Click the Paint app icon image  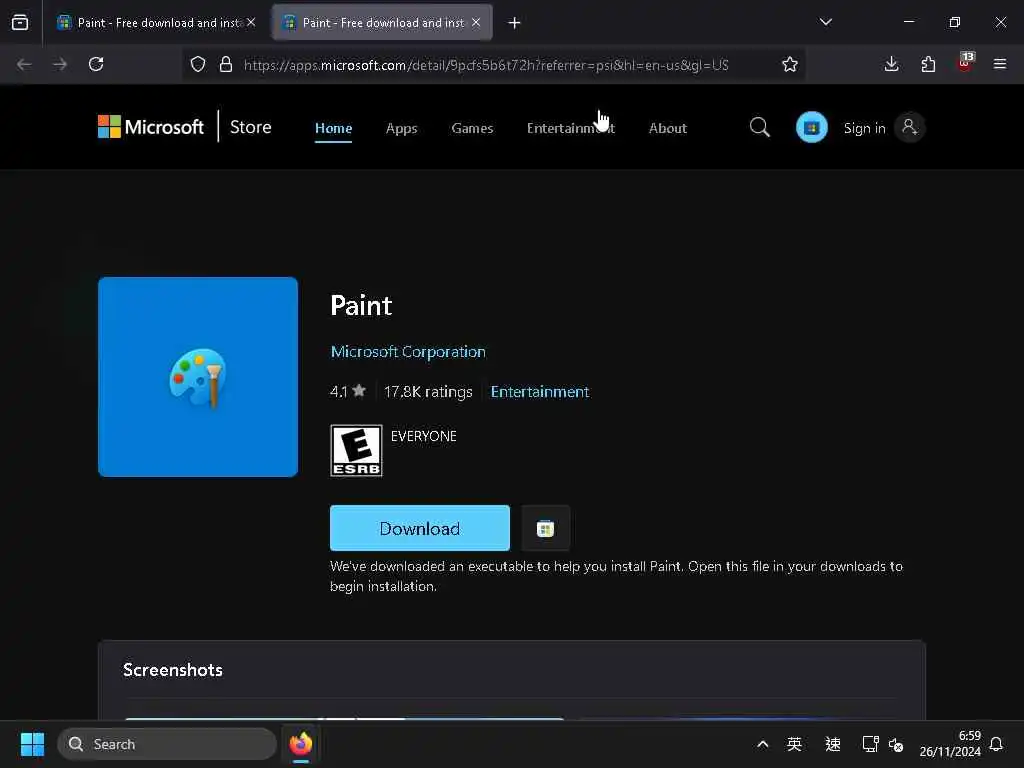(x=198, y=377)
